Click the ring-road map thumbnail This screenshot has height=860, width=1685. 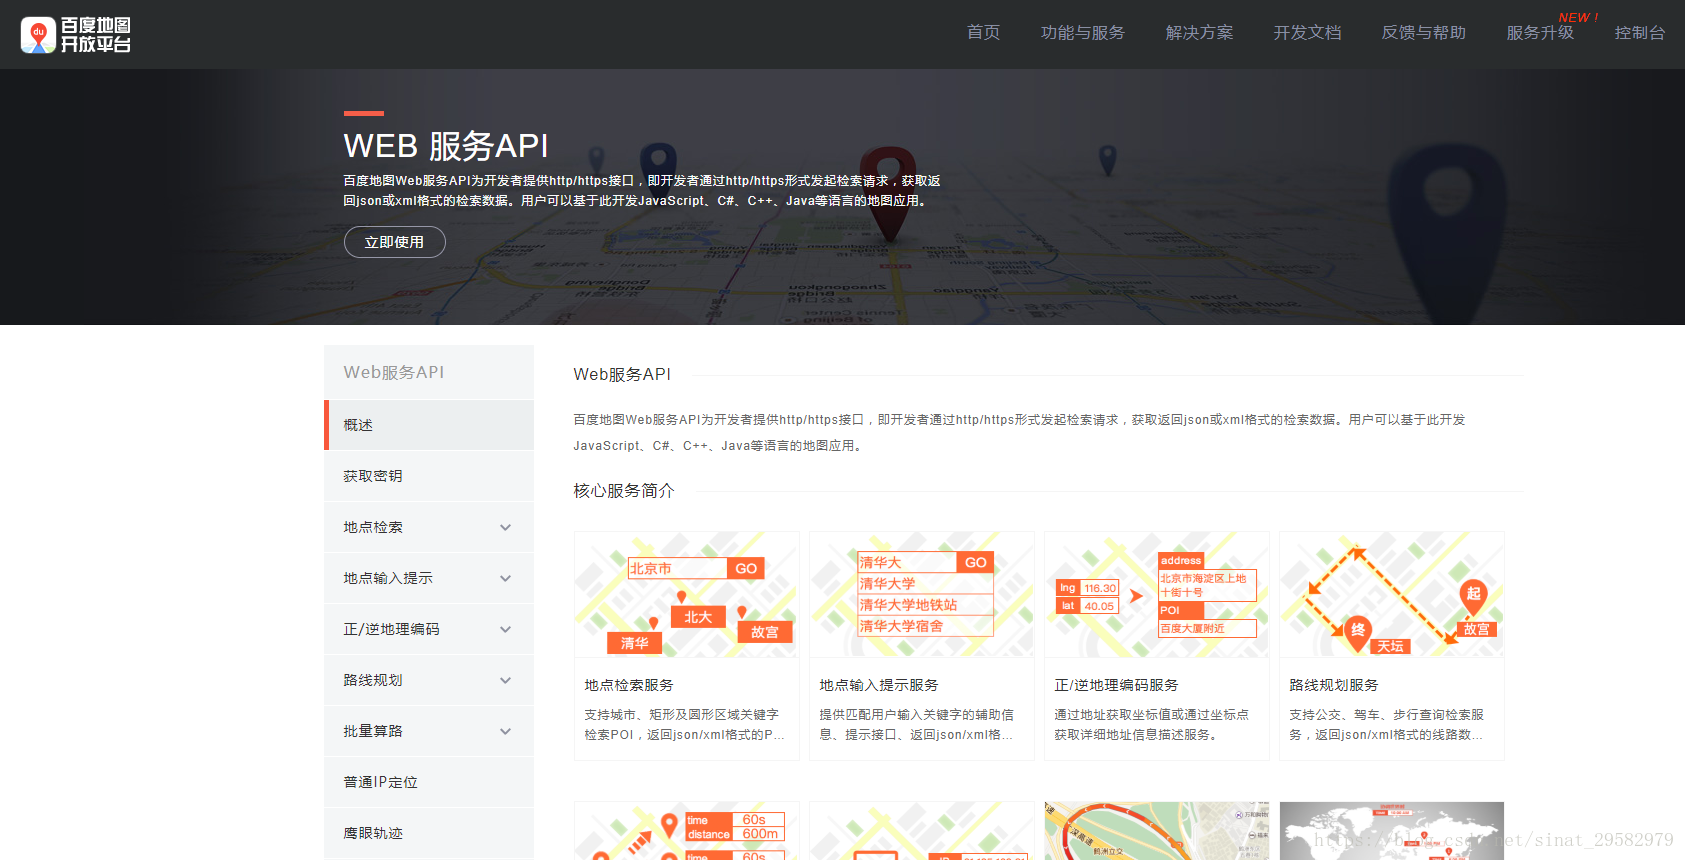(1157, 831)
